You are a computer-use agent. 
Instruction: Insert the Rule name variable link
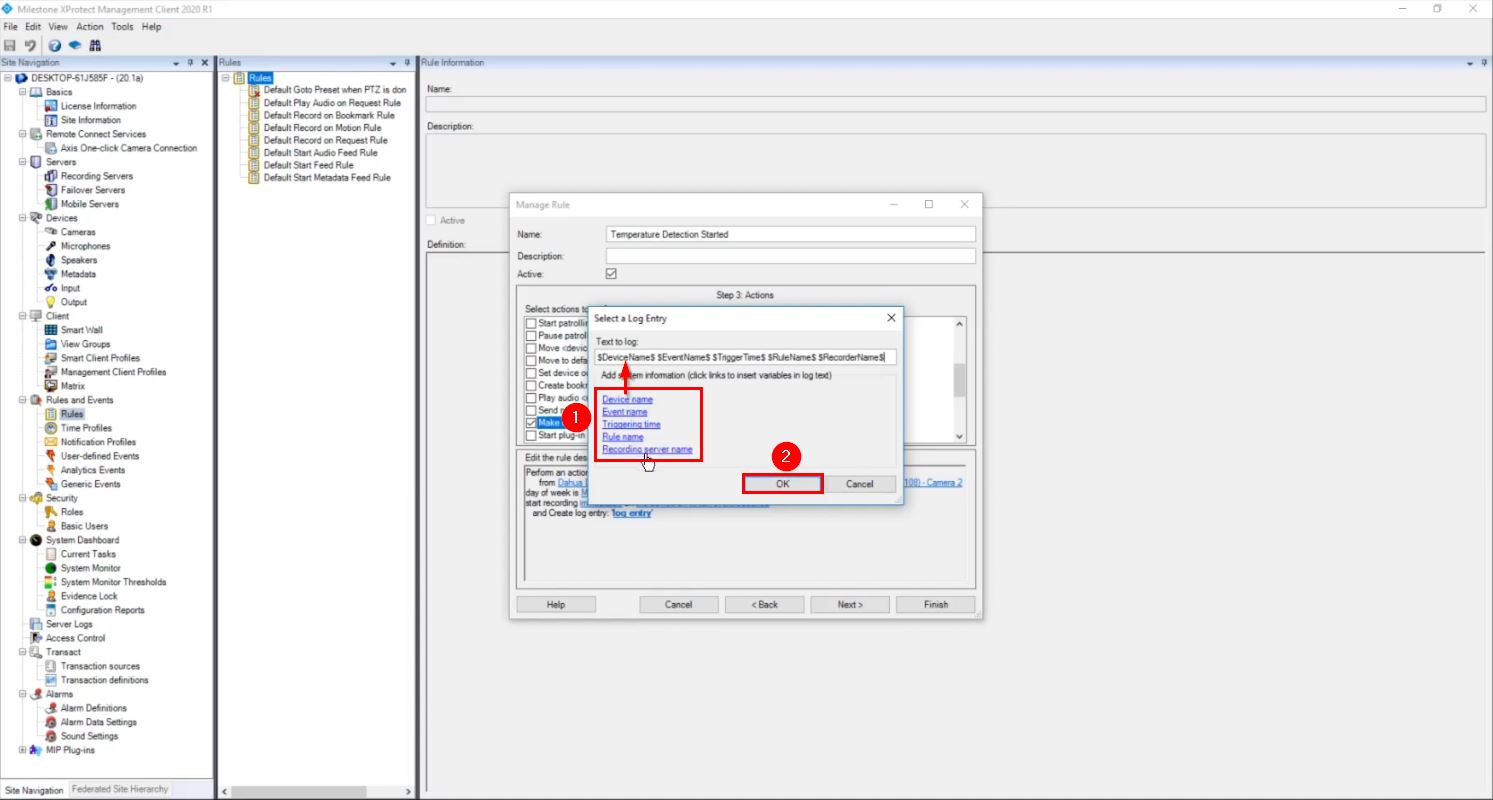(622, 436)
